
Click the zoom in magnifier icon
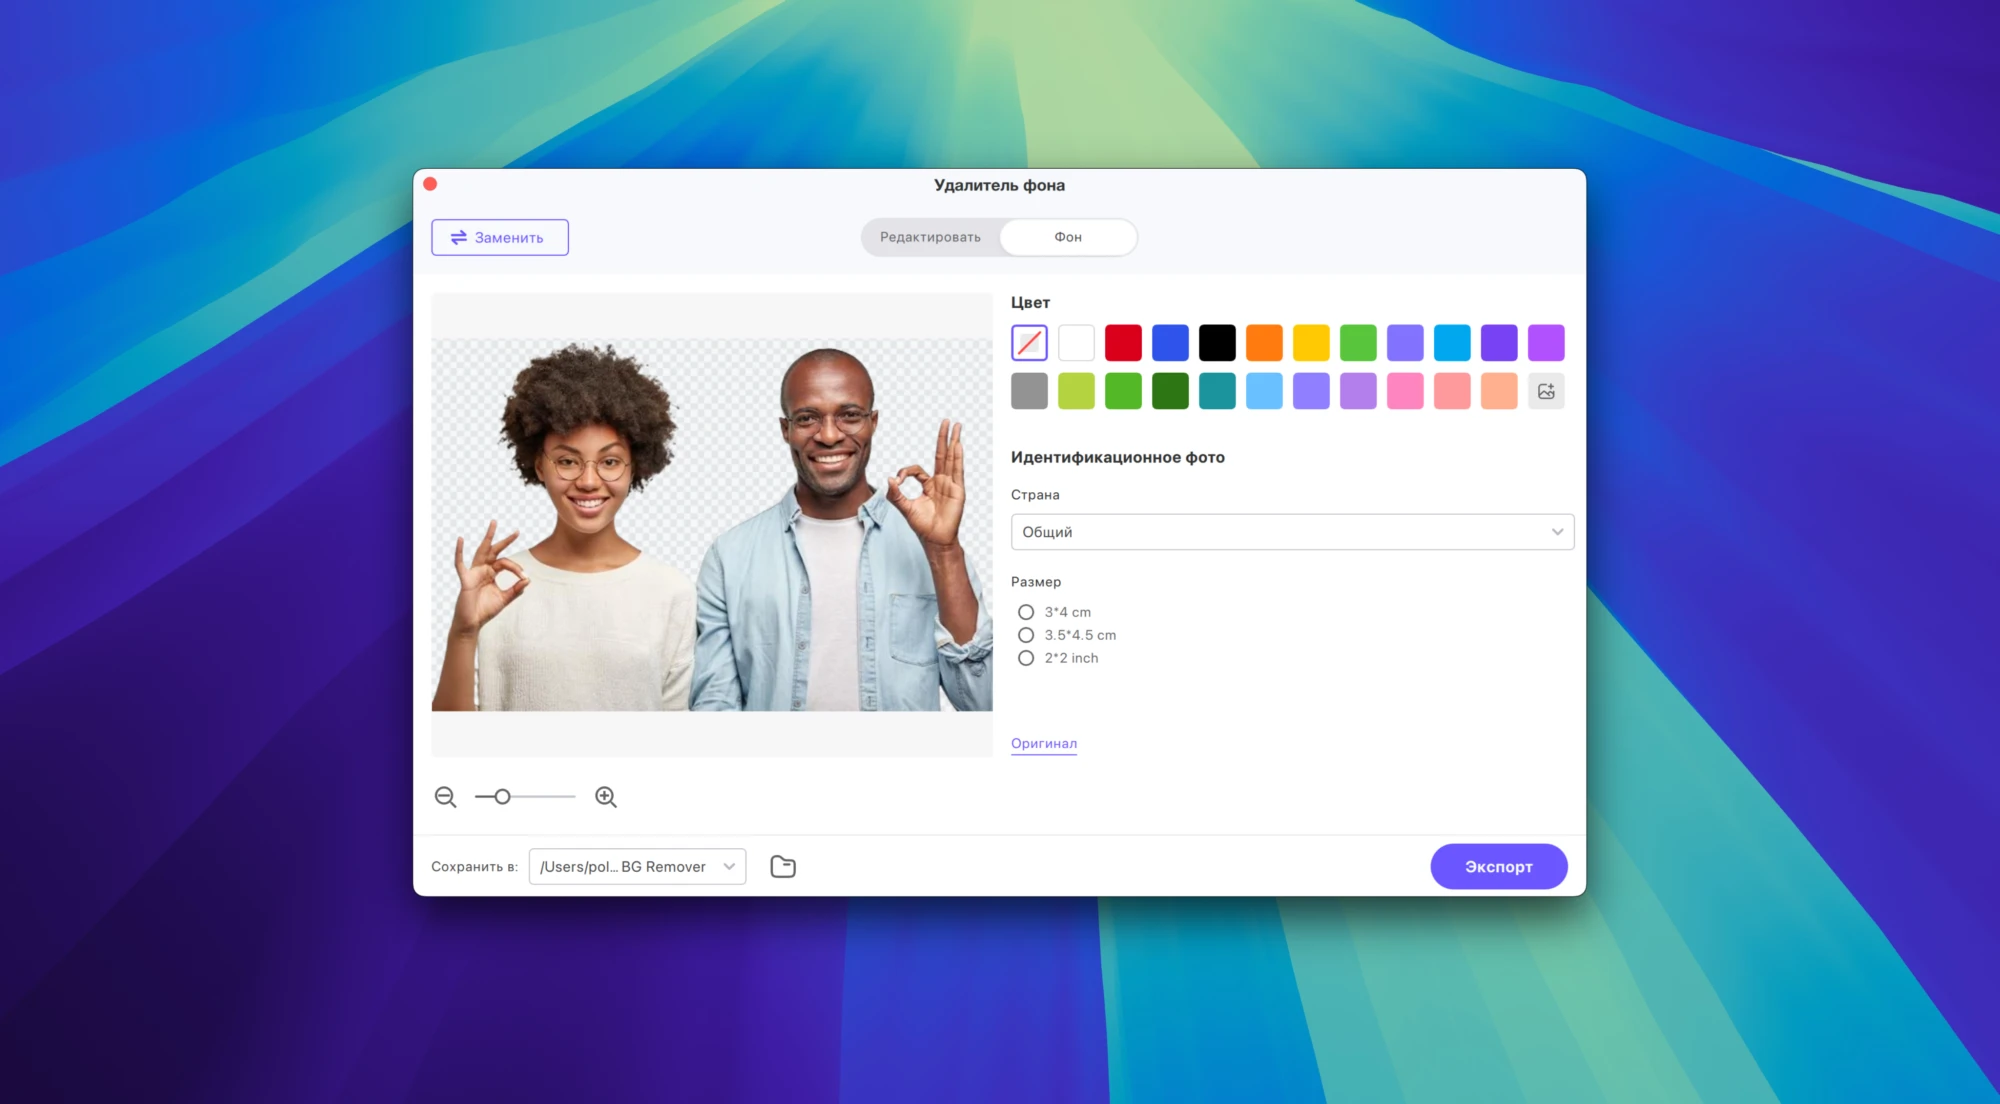click(605, 797)
